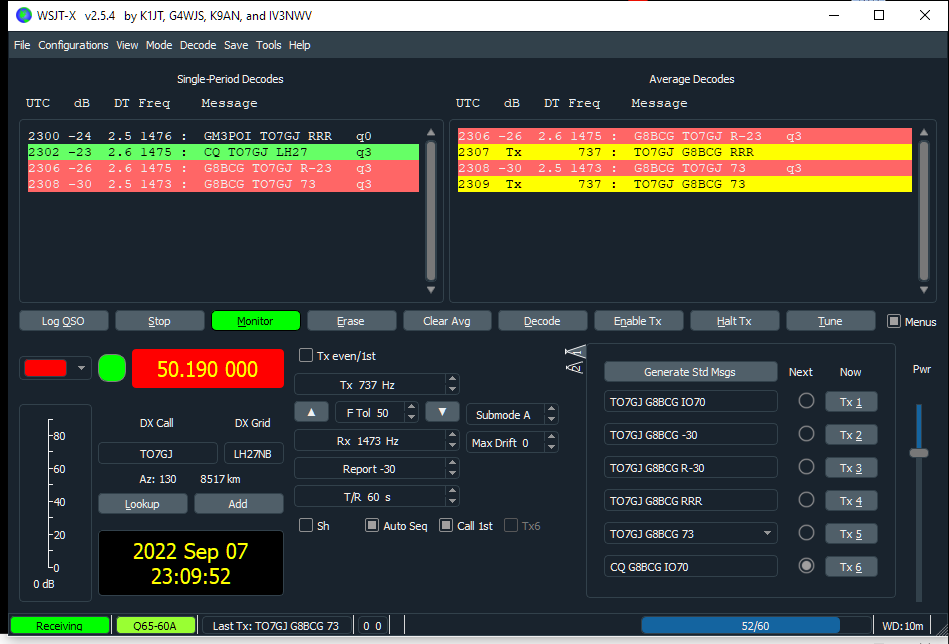Decrease Max Drift 0 with down stepper
This screenshot has height=644, width=949.
click(551, 447)
